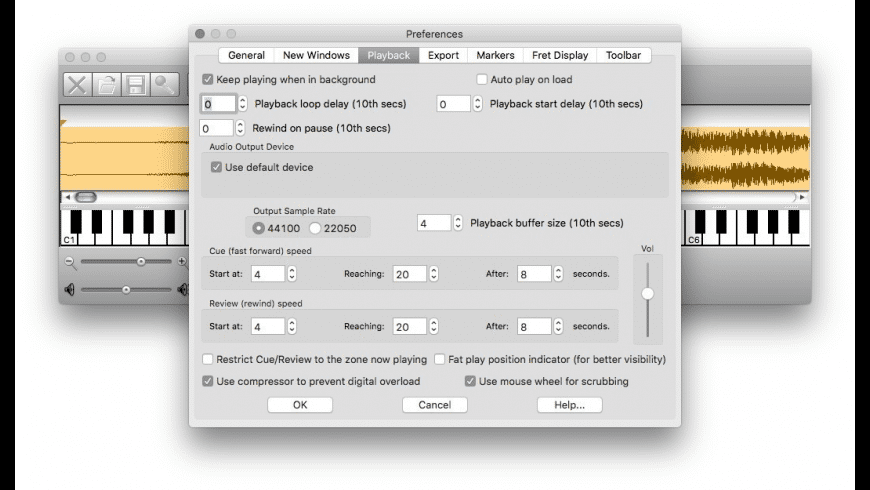Image resolution: width=870 pixels, height=490 pixels.
Task: Click the Playback start delay input field
Action: (x=453, y=104)
